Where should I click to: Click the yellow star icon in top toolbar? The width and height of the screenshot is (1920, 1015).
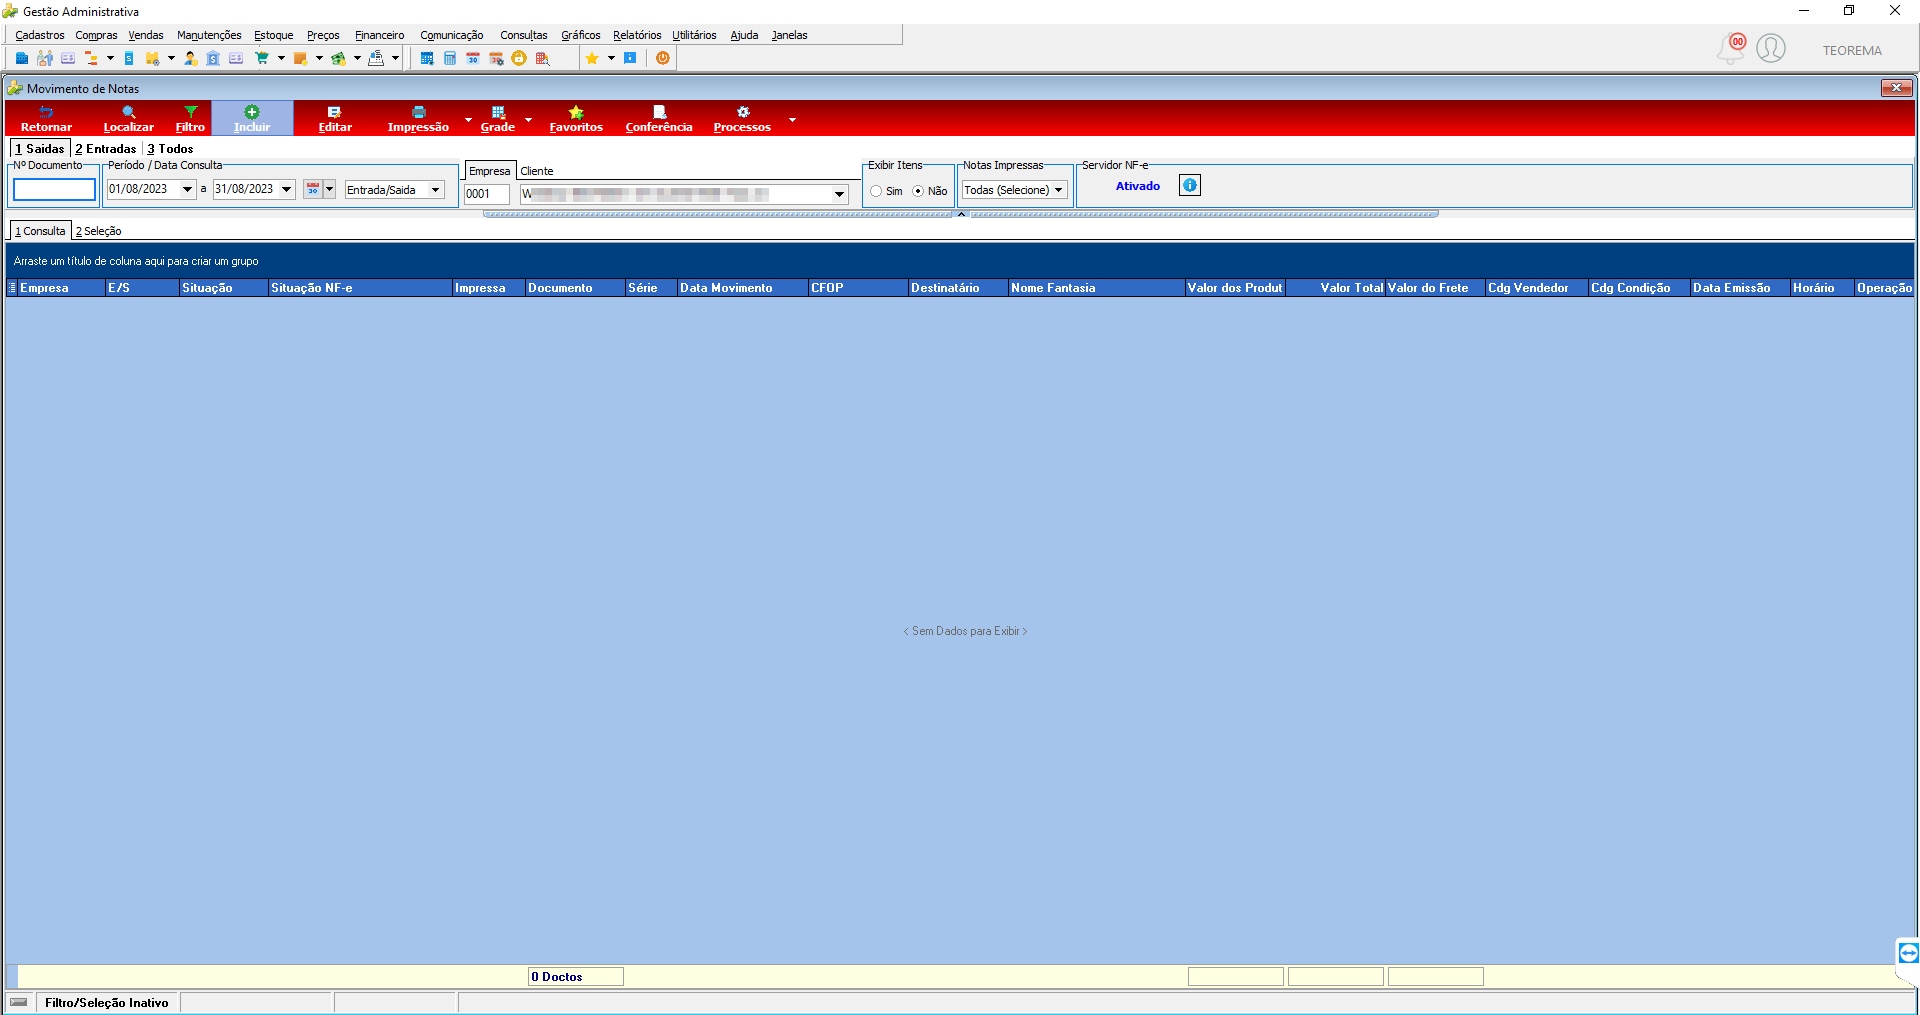[592, 58]
